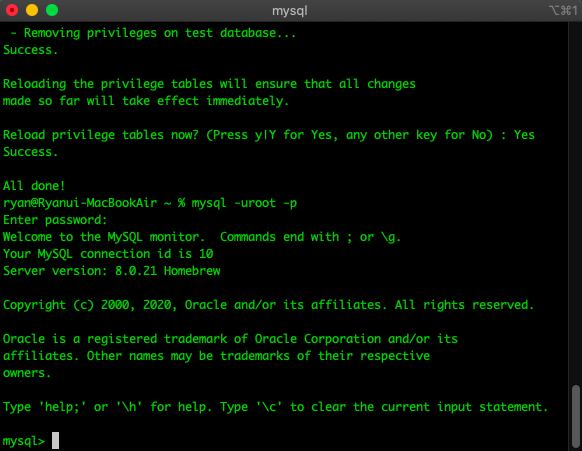This screenshot has width=582, height=451.
Task: Click the first 'Success.' line
Action: click(x=30, y=50)
